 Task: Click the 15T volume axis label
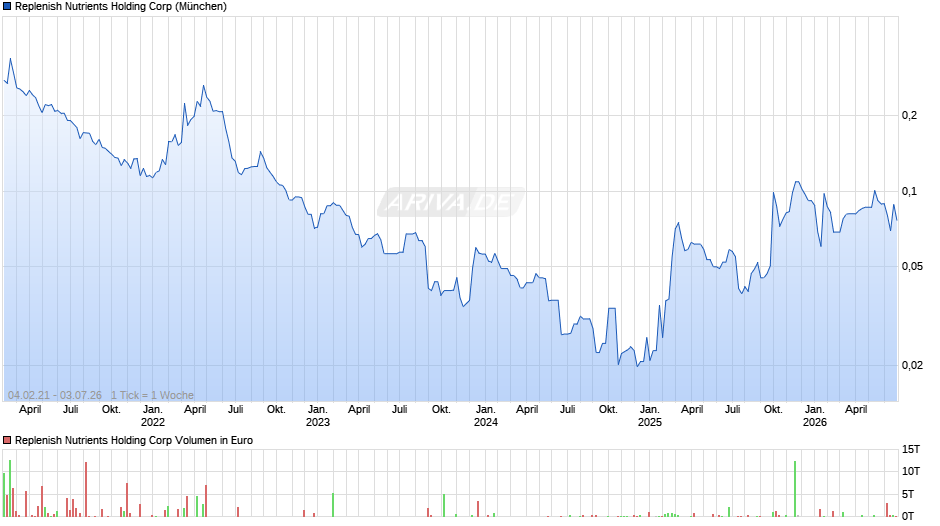tap(911, 449)
